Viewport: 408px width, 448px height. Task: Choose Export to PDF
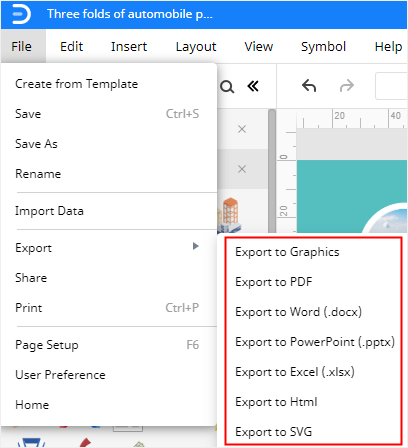point(274,282)
